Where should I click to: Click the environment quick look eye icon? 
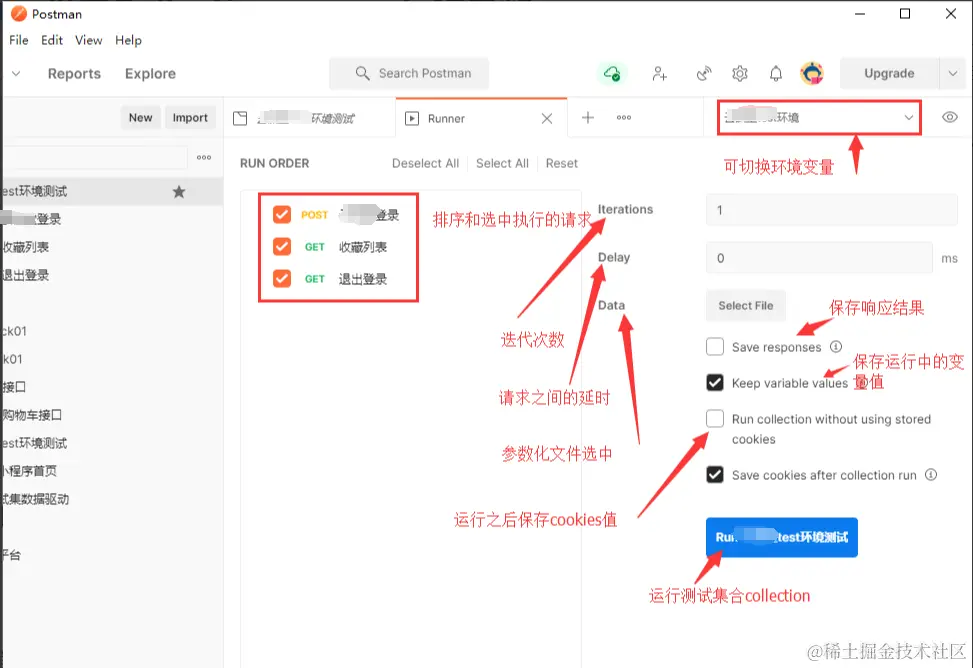pyautogui.click(x=949, y=117)
